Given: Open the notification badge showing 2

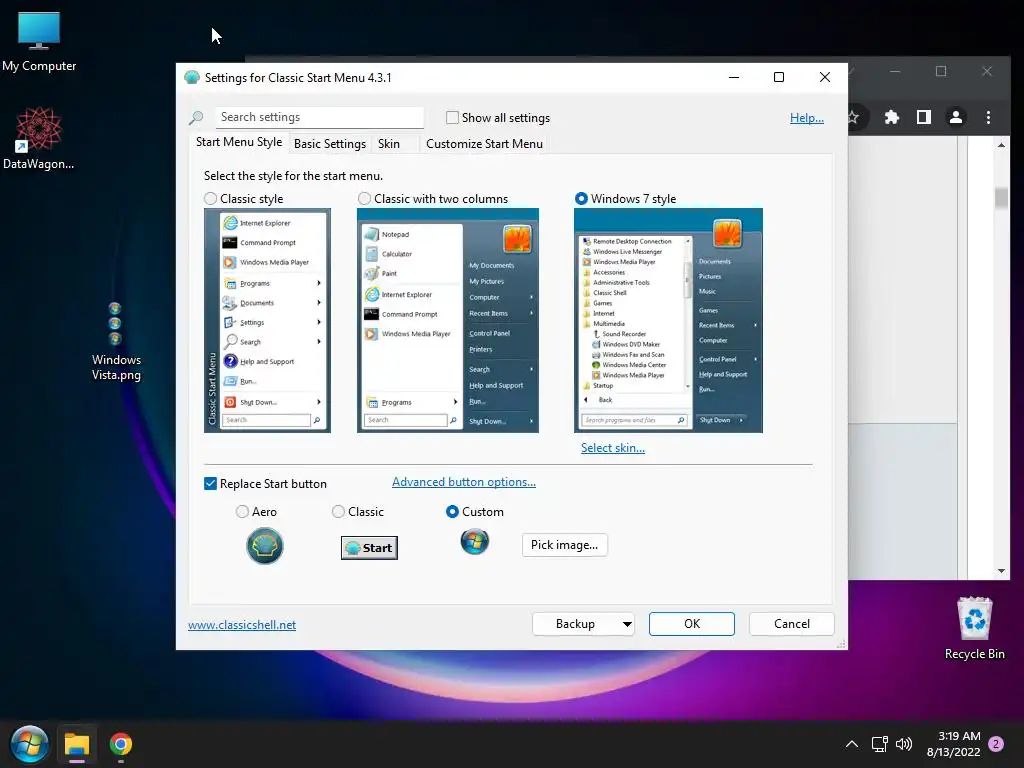Looking at the screenshot, I should pos(996,744).
